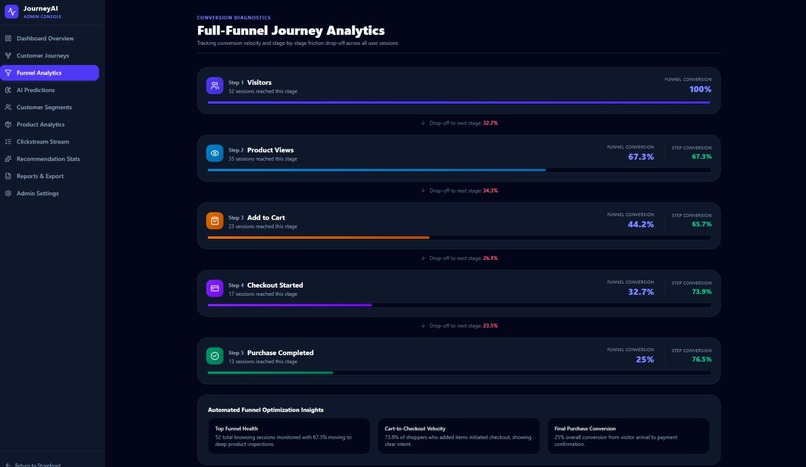The image size is (806, 467).
Task: Click the Recommendation Stats sparkle icon
Action: pos(8,159)
